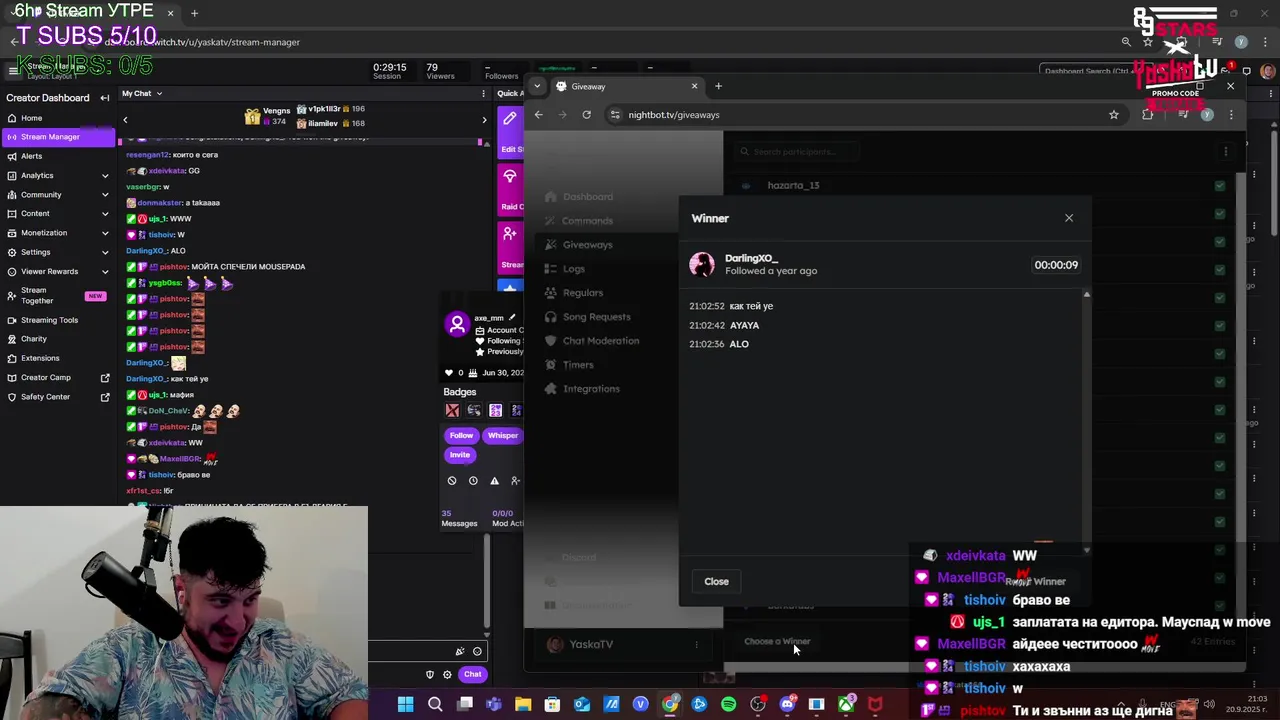Open the emote picker in chat input
Image resolution: width=1280 pixels, height=720 pixels.
[477, 651]
